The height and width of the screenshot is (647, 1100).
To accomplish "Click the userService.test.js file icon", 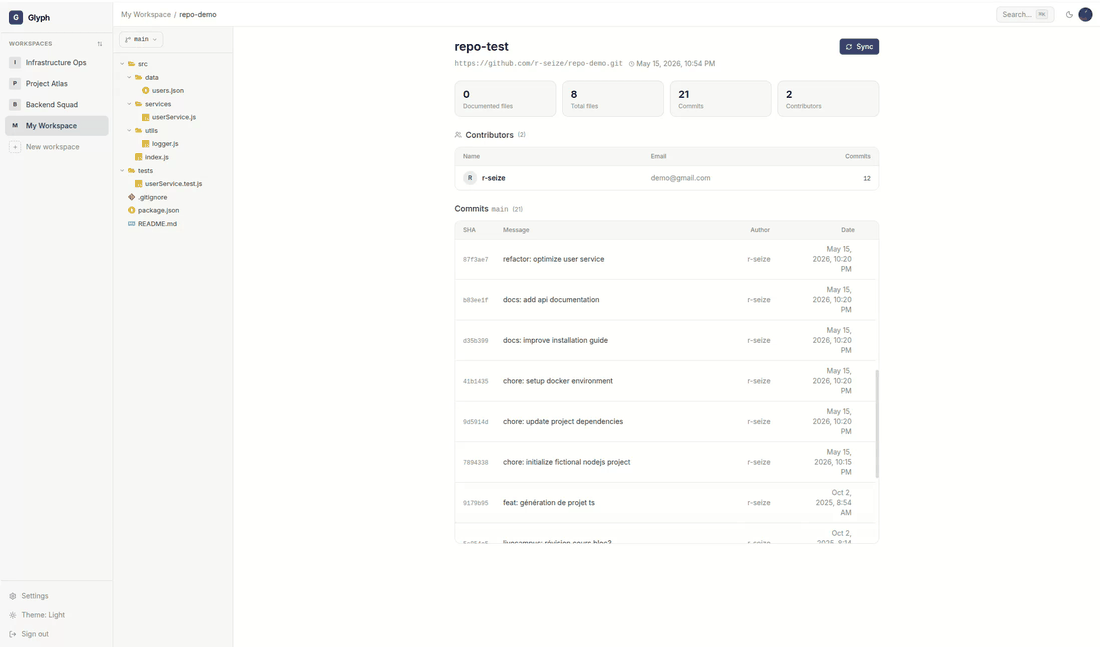I will click(x=138, y=184).
